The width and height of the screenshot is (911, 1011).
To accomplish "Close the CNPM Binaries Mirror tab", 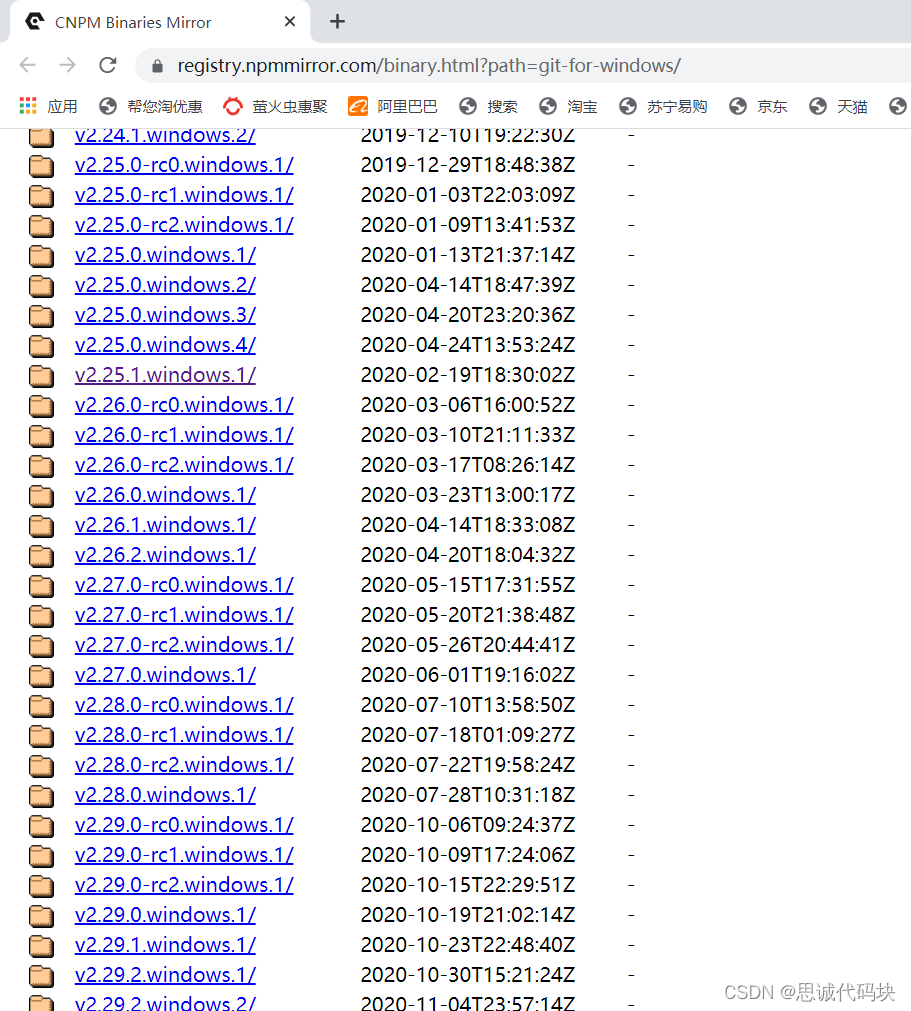I will [x=290, y=22].
